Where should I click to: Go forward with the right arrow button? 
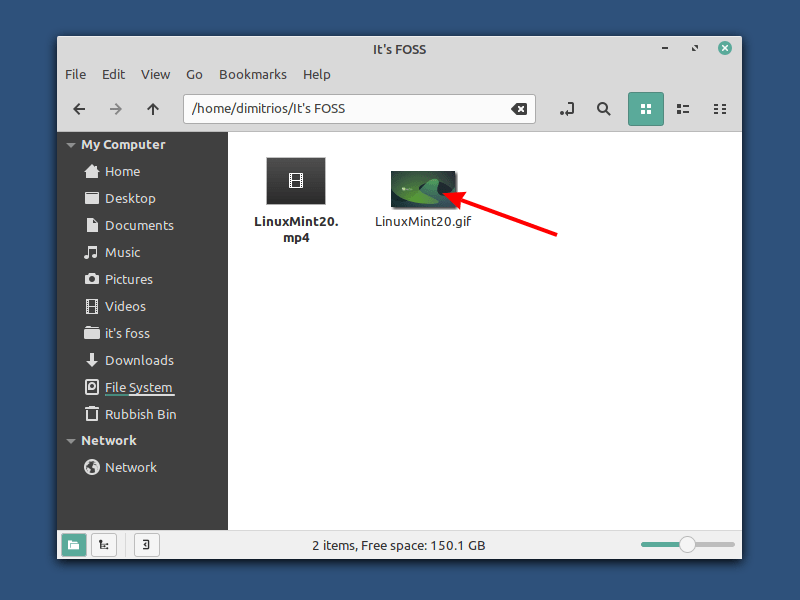(116, 109)
